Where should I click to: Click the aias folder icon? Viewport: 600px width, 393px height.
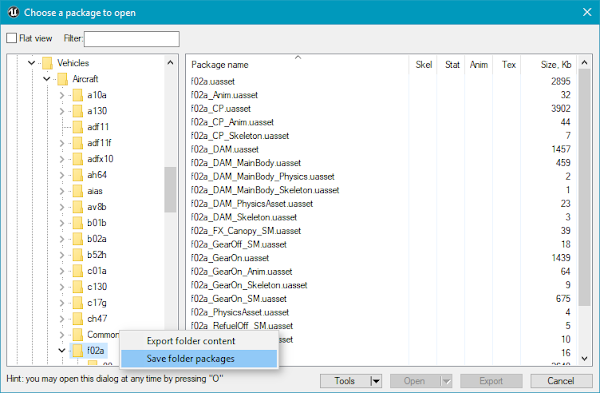[x=78, y=191]
